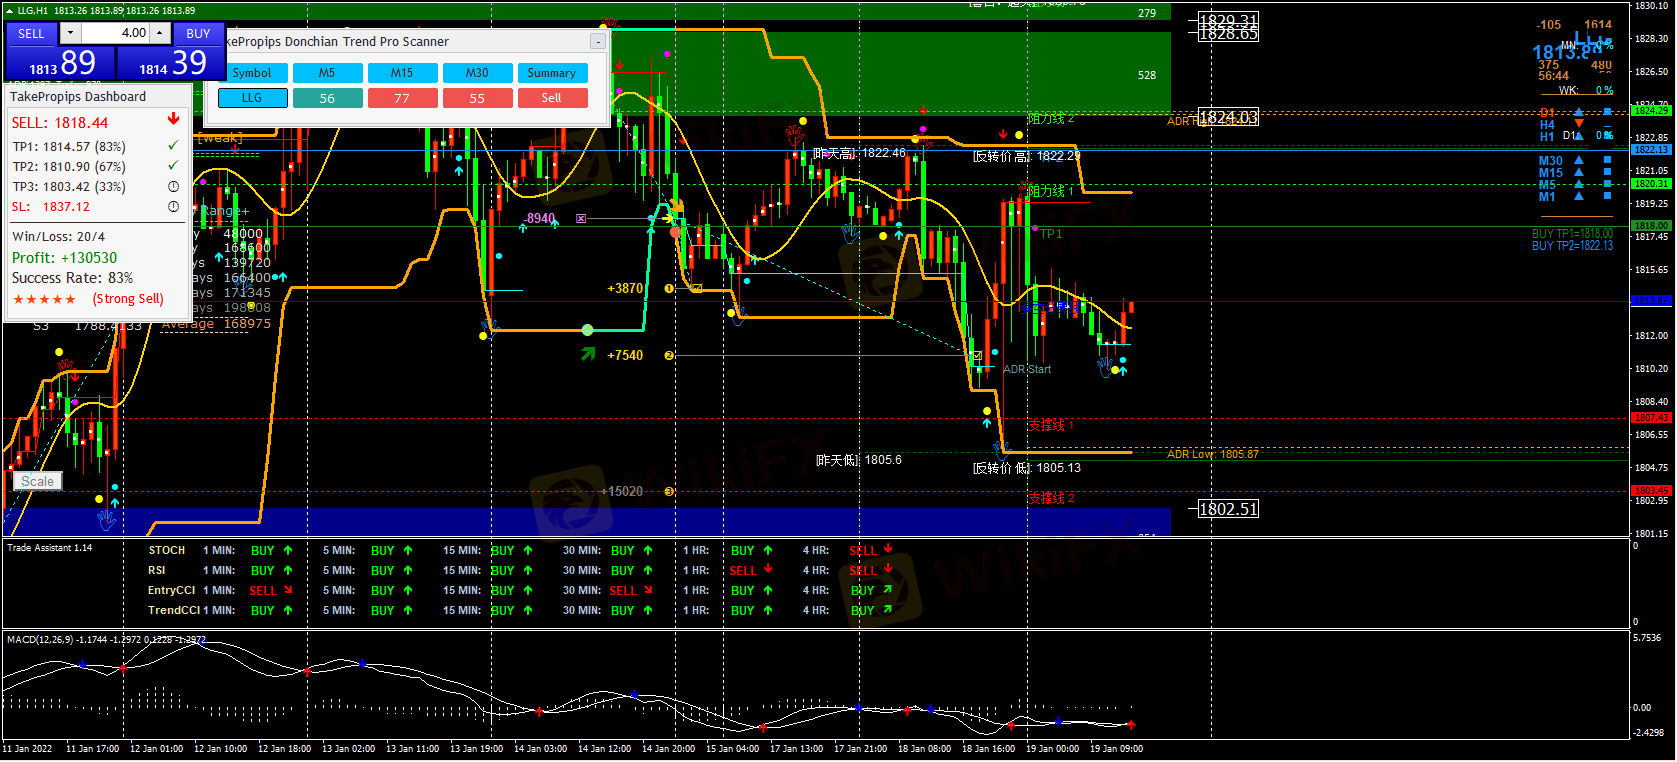
Task: Select the Summary column header in the scanner
Action: (551, 73)
